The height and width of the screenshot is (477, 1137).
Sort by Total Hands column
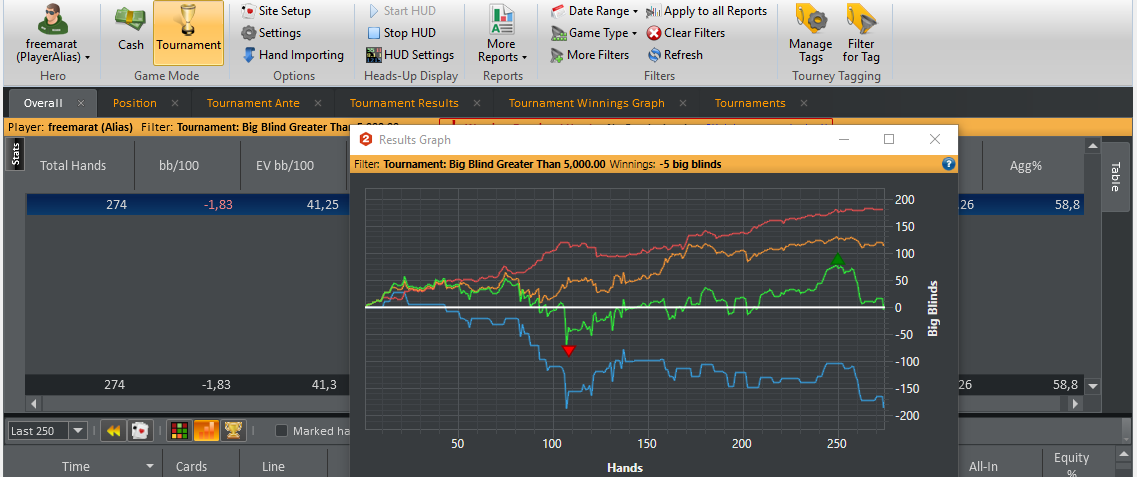click(73, 165)
